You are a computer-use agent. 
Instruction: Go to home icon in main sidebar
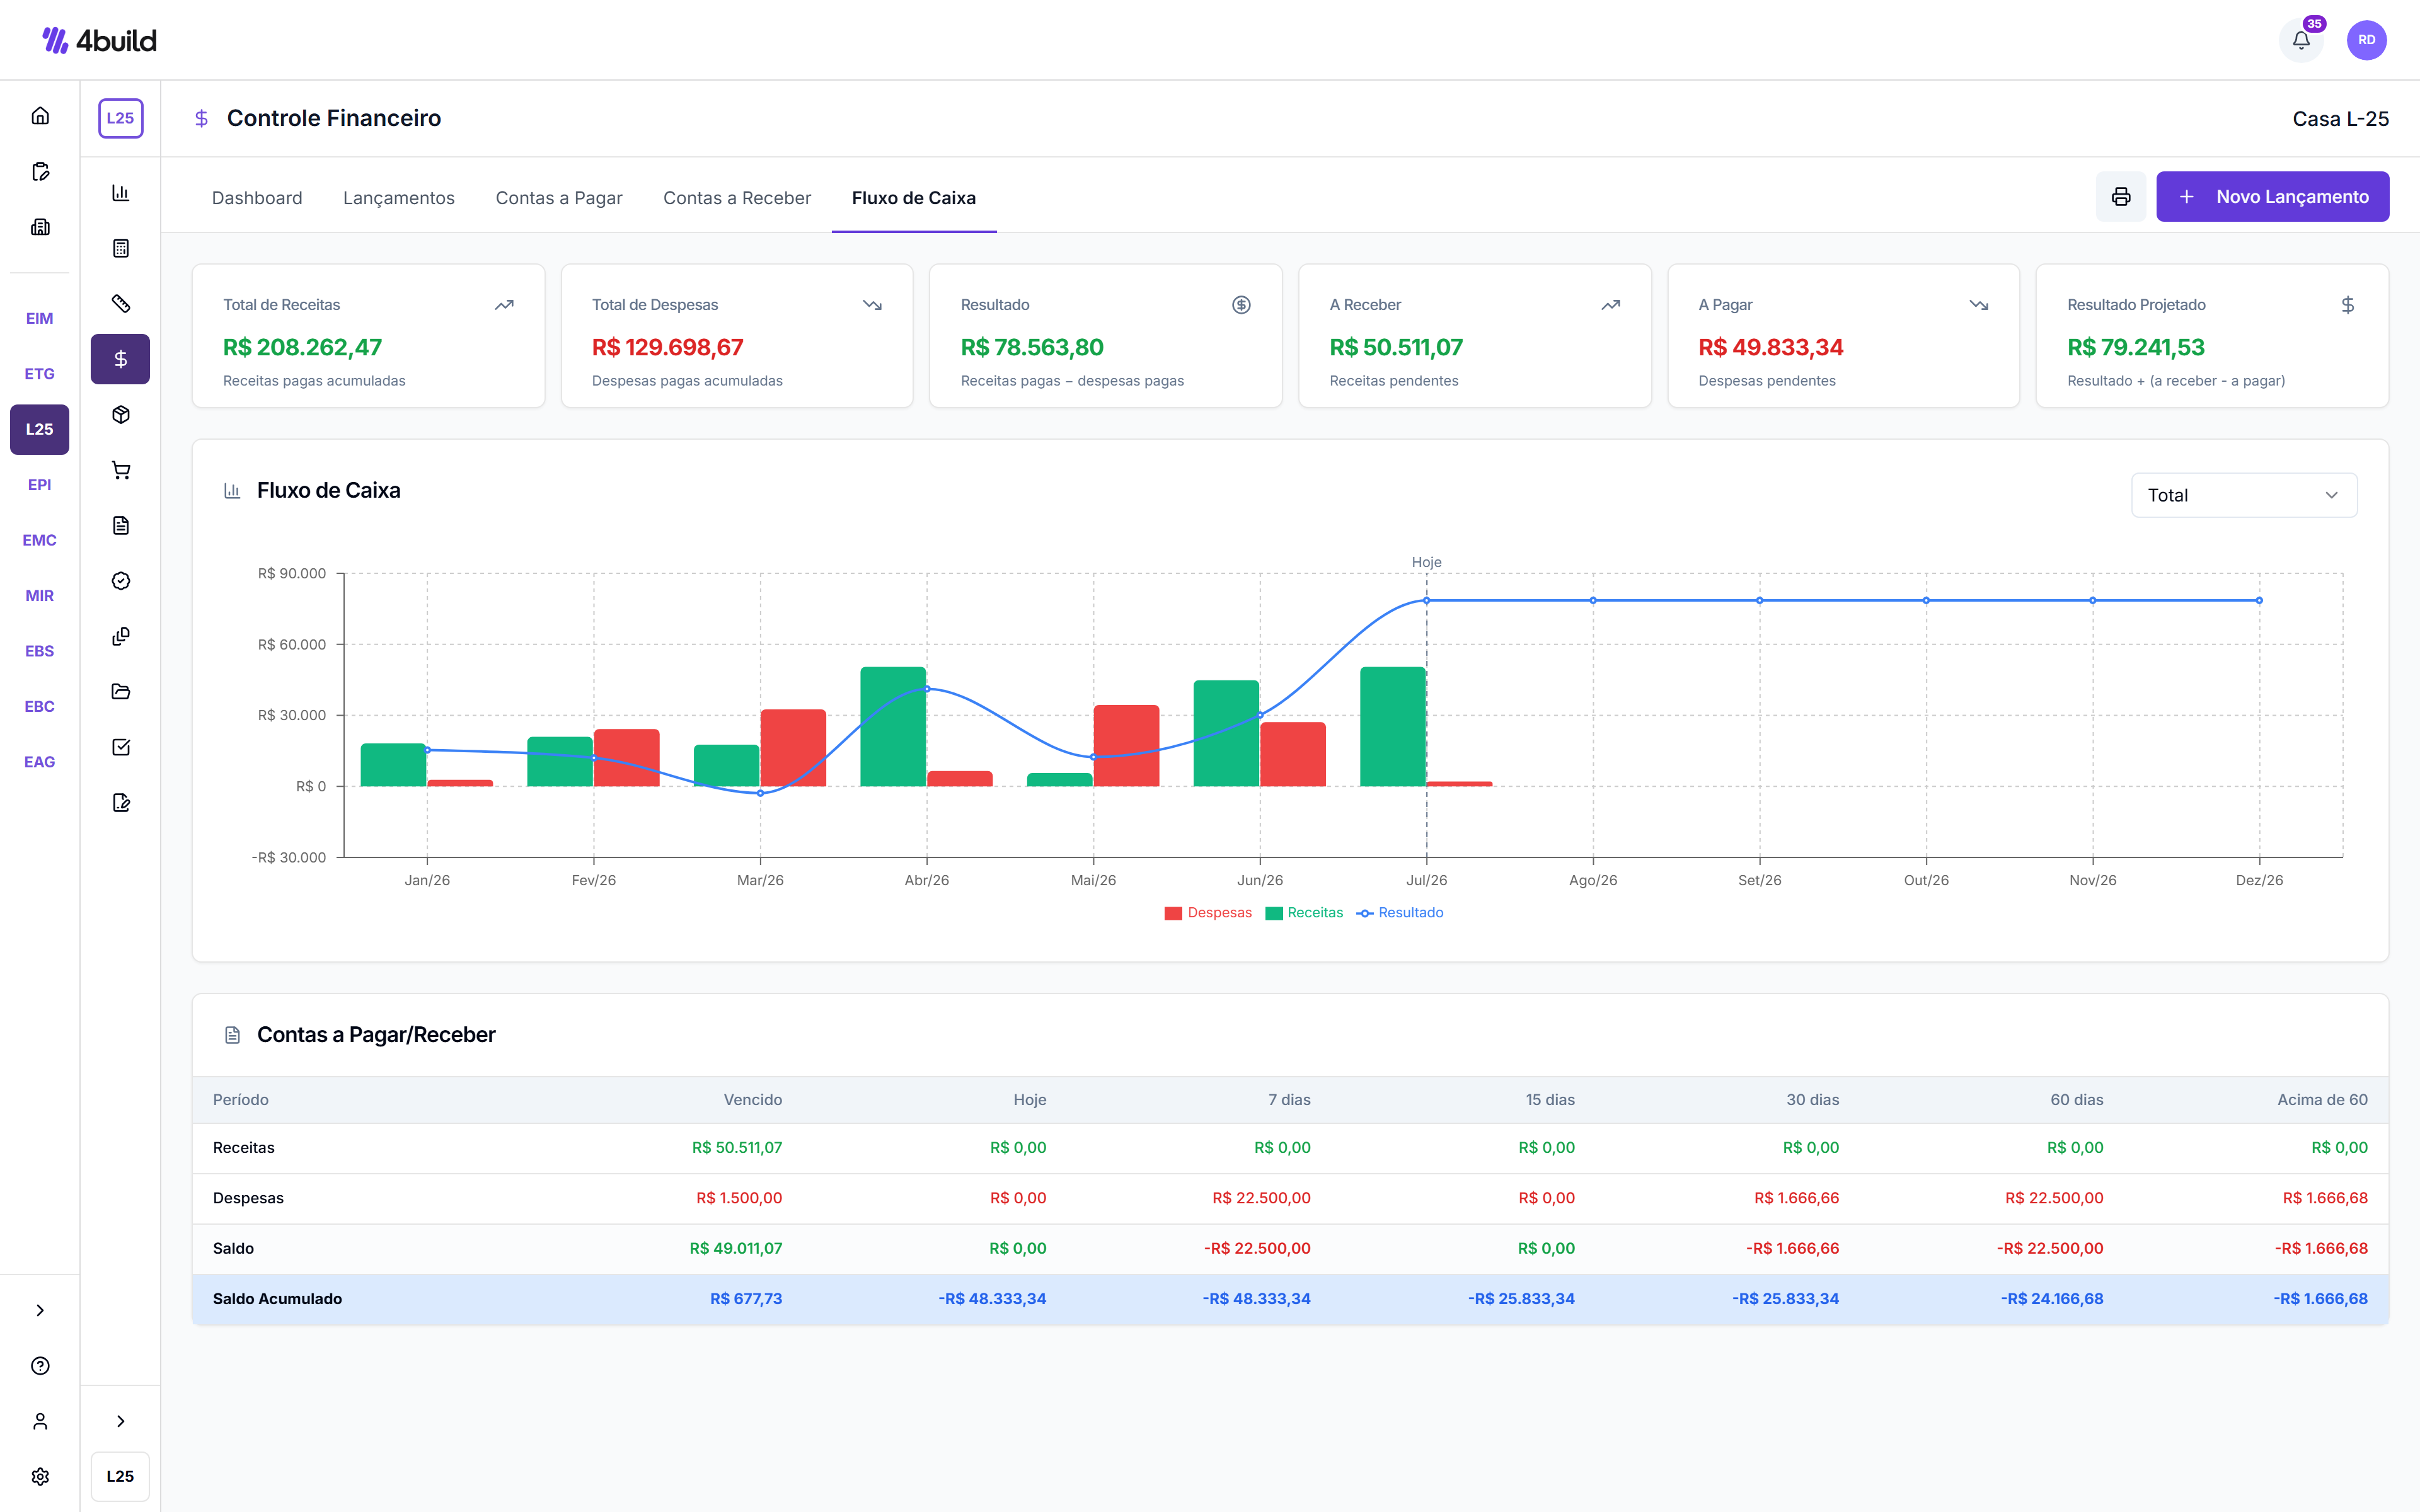point(40,116)
